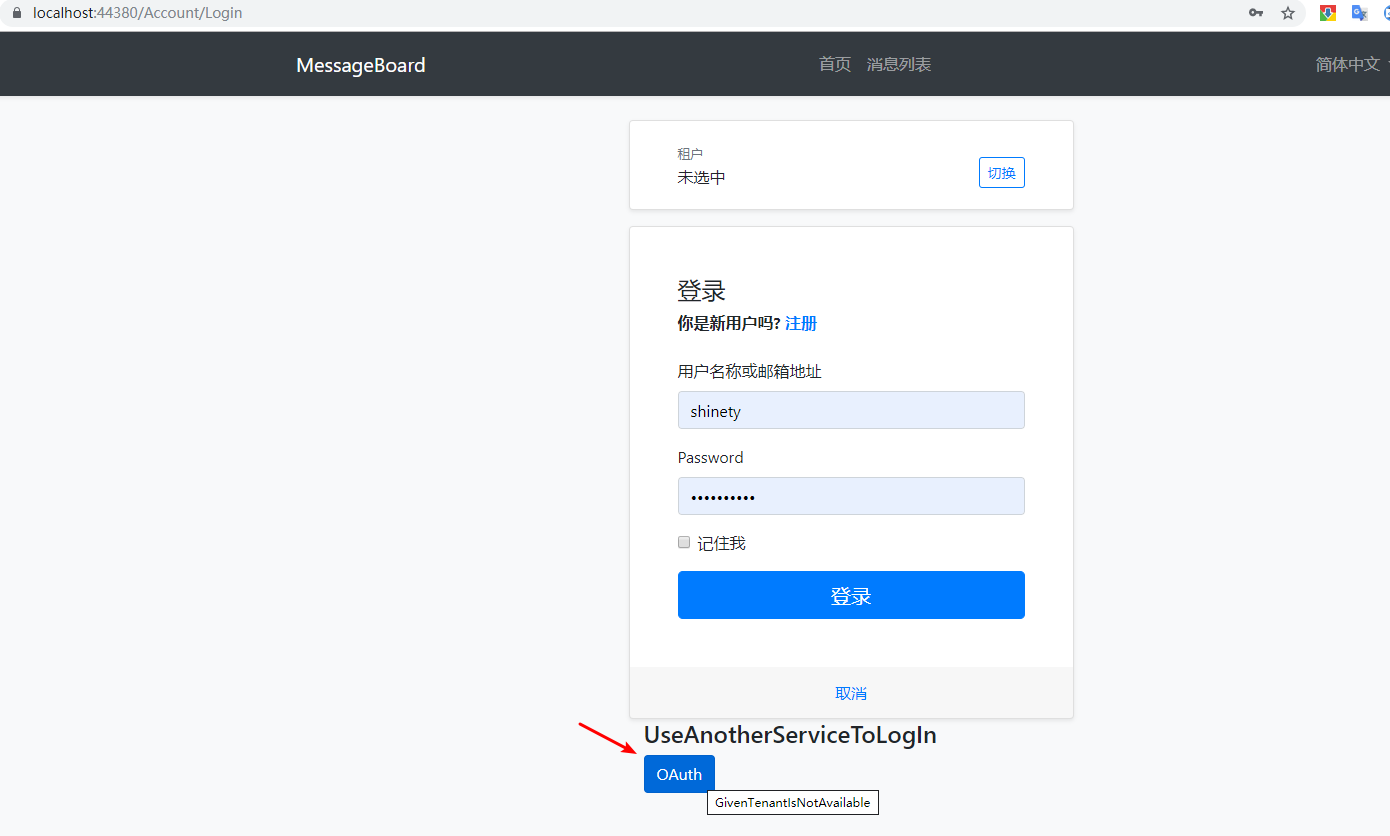Image resolution: width=1390 pixels, height=836 pixels.
Task: Click the 切换 tenant switch button
Action: (1001, 173)
